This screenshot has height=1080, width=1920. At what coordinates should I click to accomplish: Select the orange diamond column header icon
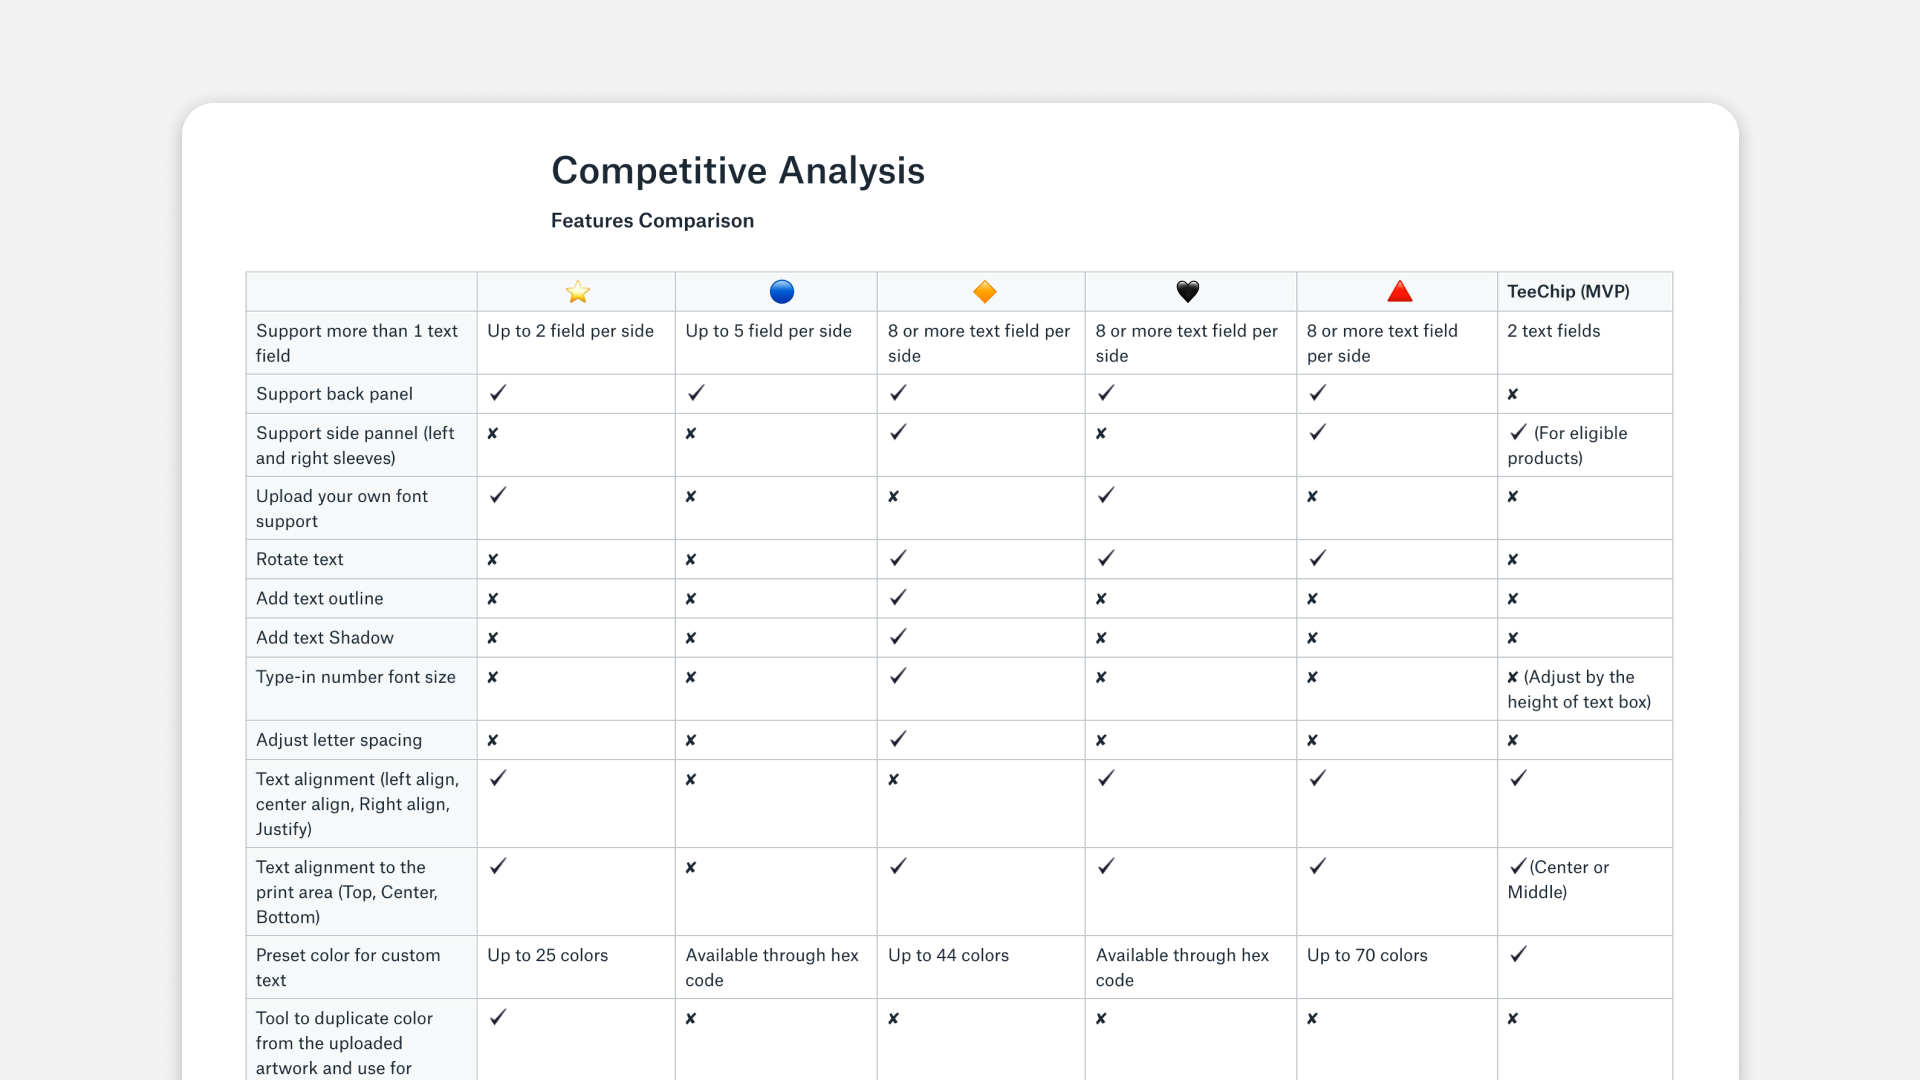tap(985, 292)
